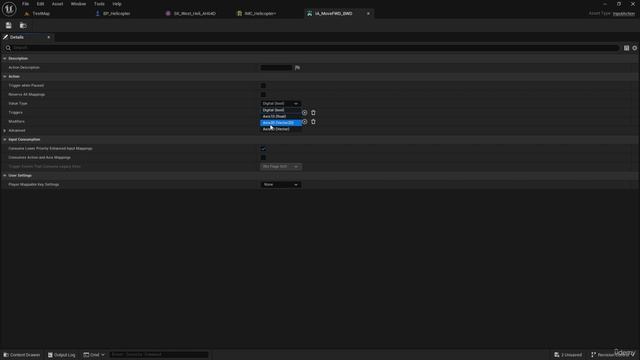Click the Asset Type InputAction link

(624, 13)
